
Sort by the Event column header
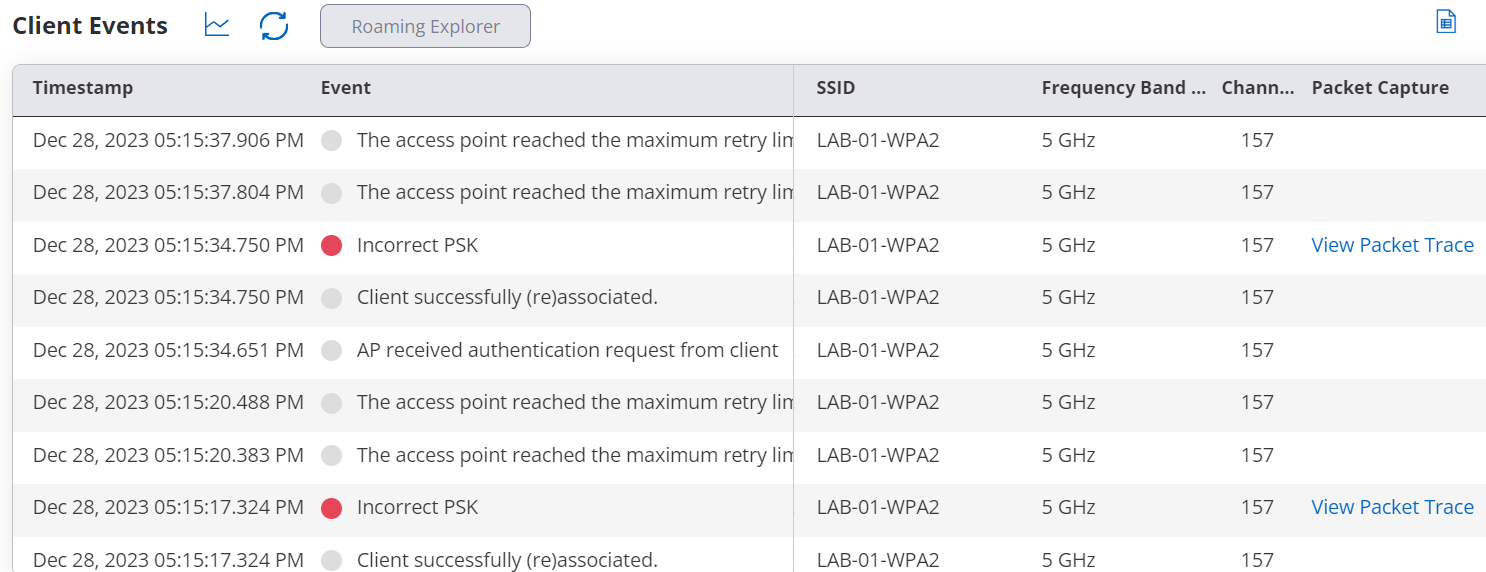(346, 88)
